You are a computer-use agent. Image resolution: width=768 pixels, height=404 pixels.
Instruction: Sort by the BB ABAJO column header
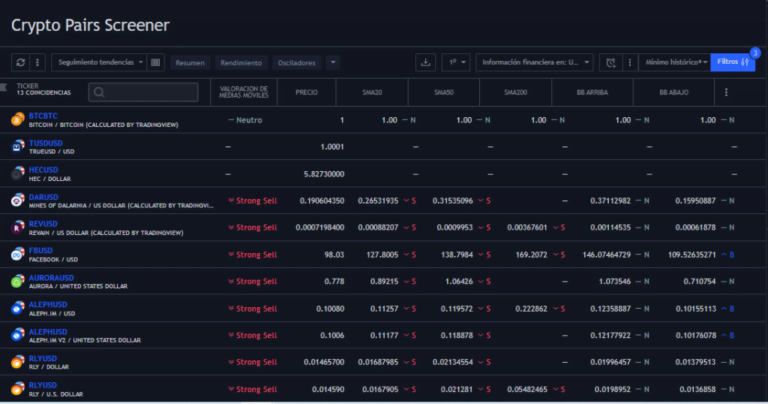(674, 92)
